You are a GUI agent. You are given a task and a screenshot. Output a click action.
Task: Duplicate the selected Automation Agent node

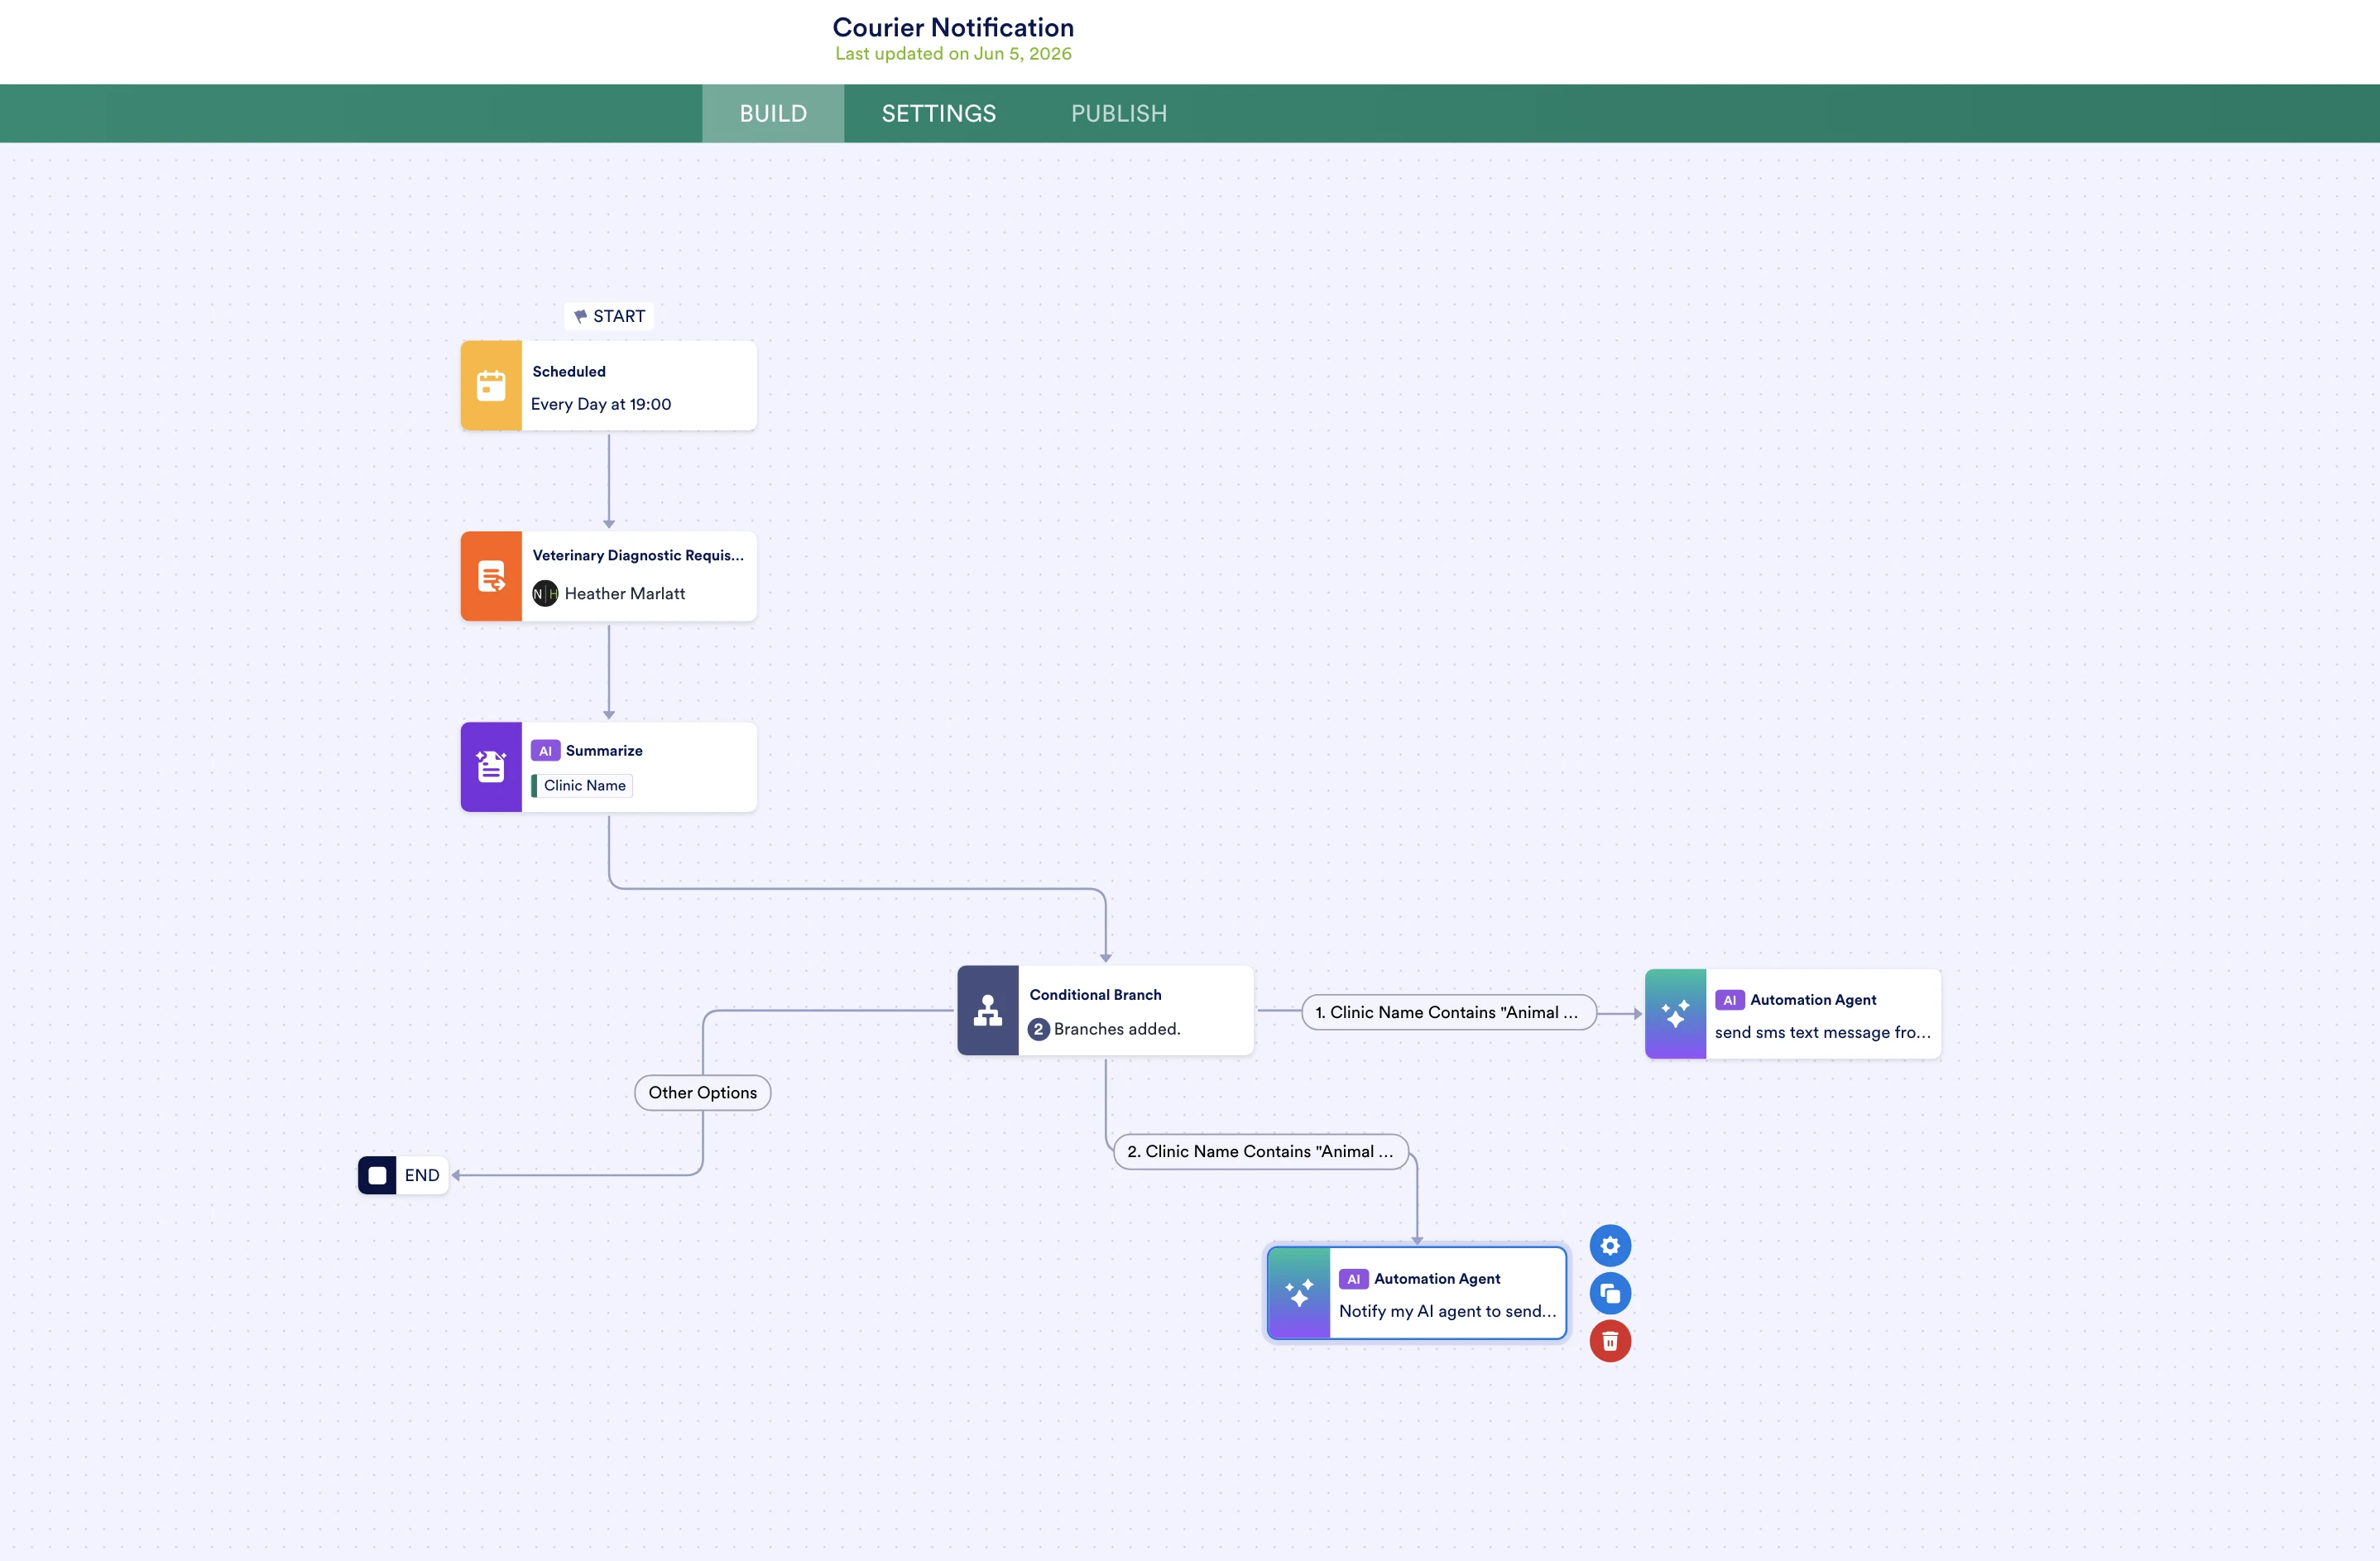pyautogui.click(x=1610, y=1294)
